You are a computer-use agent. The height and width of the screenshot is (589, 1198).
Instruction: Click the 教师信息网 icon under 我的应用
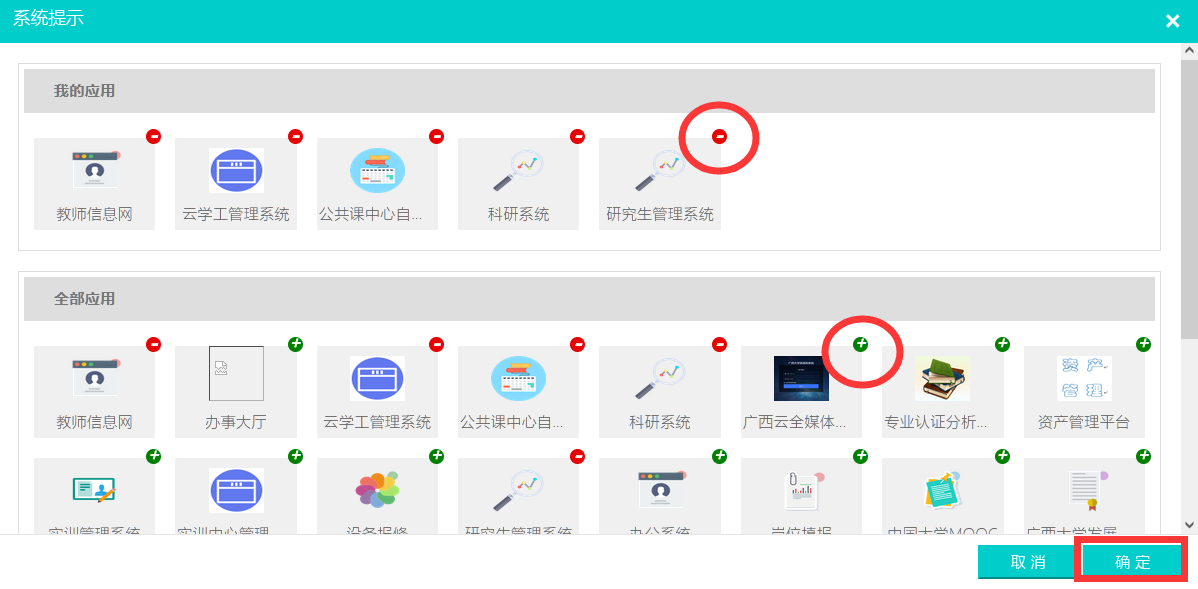pyautogui.click(x=95, y=171)
